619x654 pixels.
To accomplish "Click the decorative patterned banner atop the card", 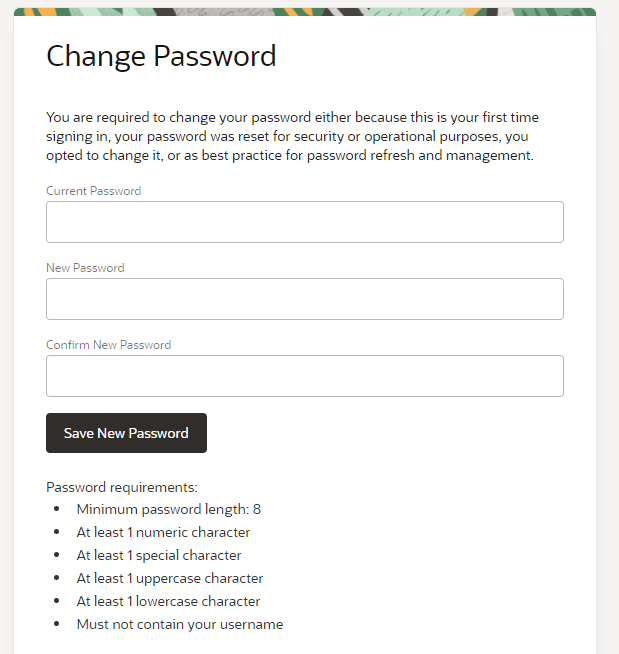I will click(304, 12).
